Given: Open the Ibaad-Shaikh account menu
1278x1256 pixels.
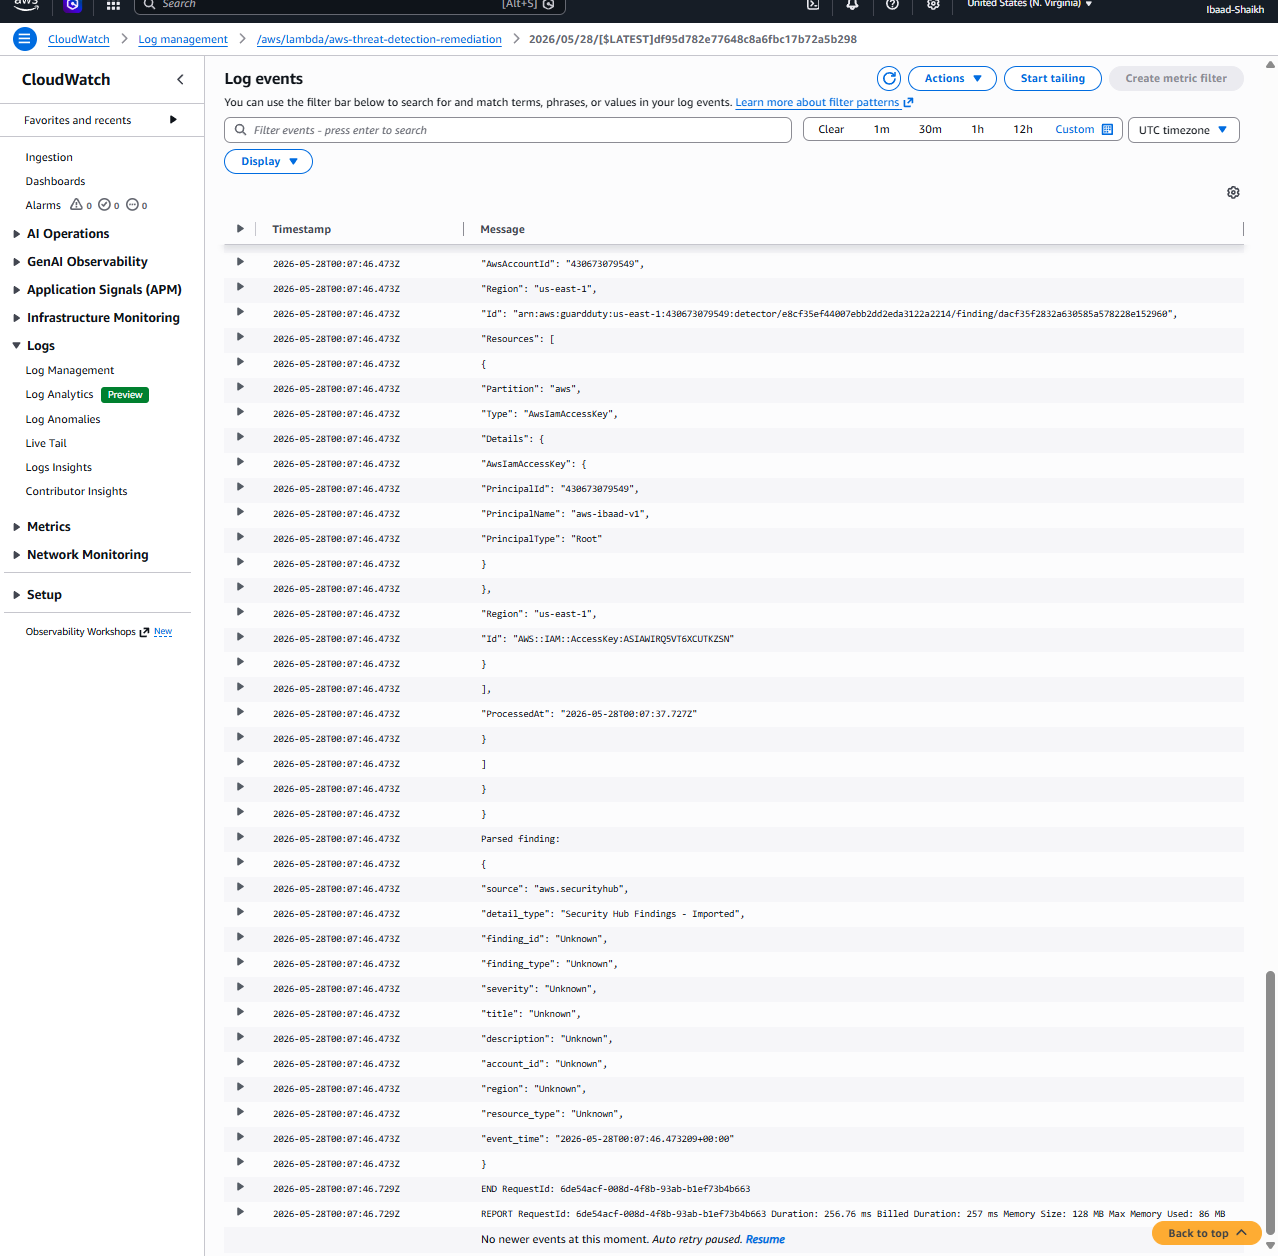Looking at the screenshot, I should pos(1234,9).
